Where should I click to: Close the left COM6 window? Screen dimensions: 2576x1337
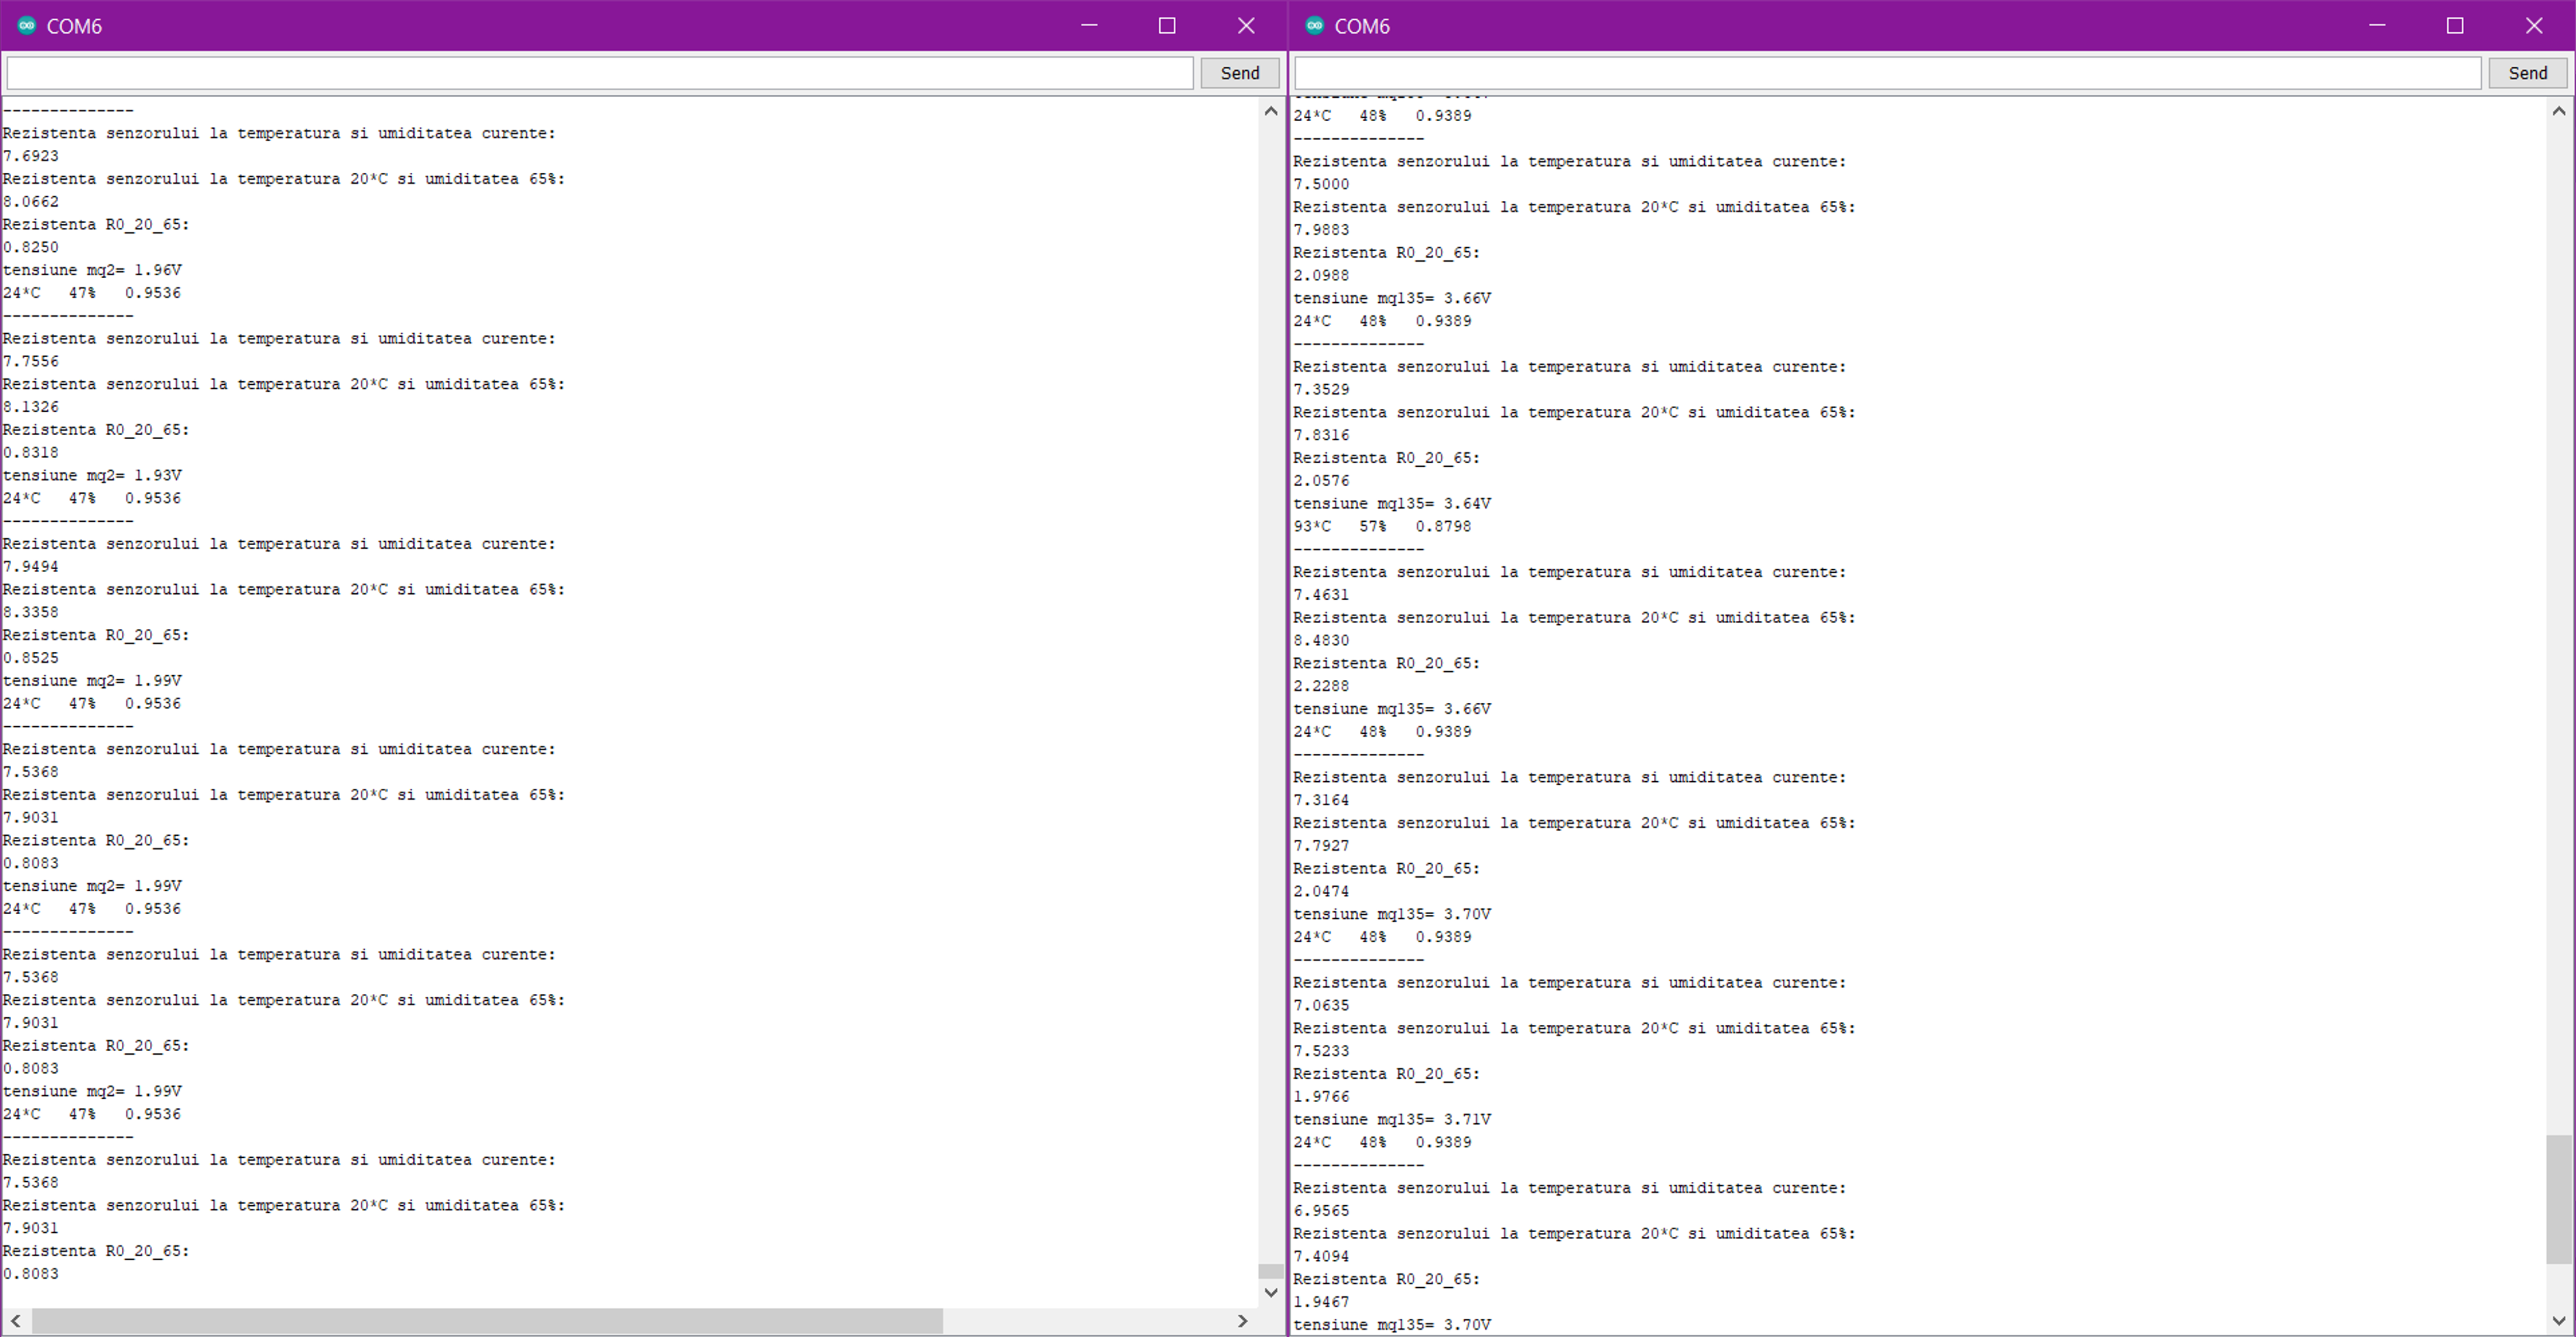click(x=1246, y=26)
